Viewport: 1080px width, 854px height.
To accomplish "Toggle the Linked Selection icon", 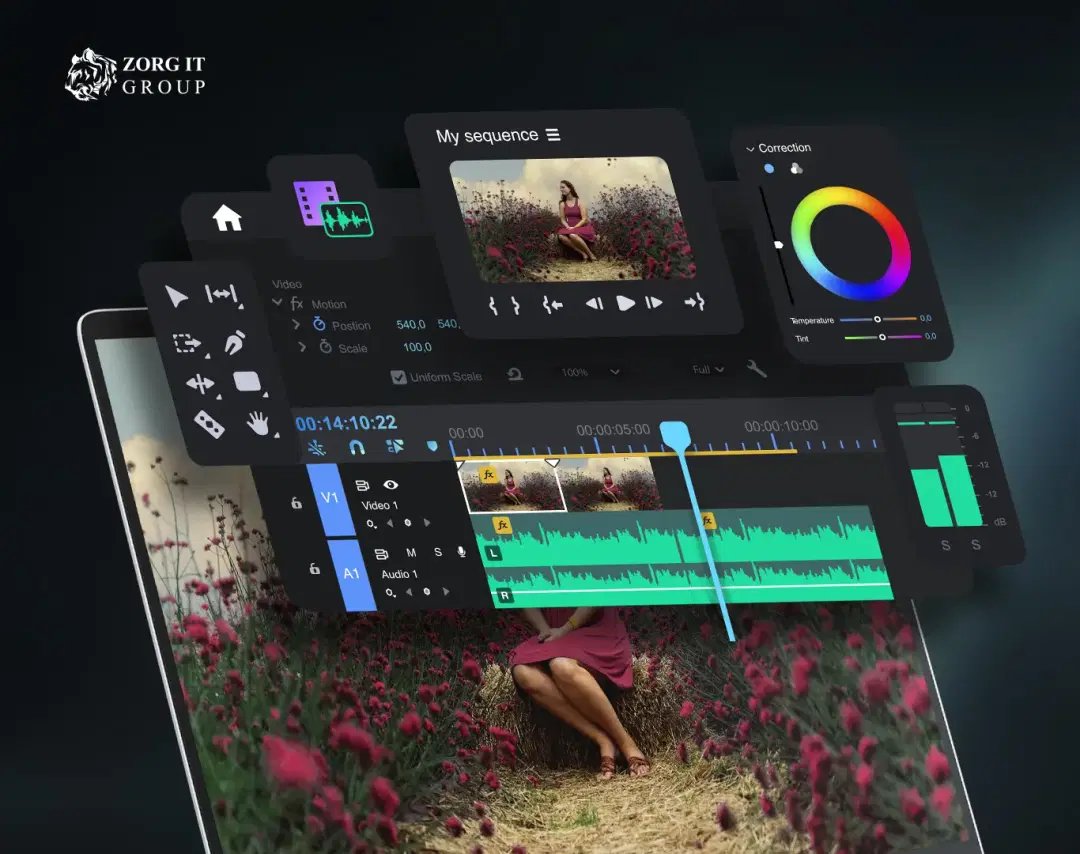I will pos(395,447).
